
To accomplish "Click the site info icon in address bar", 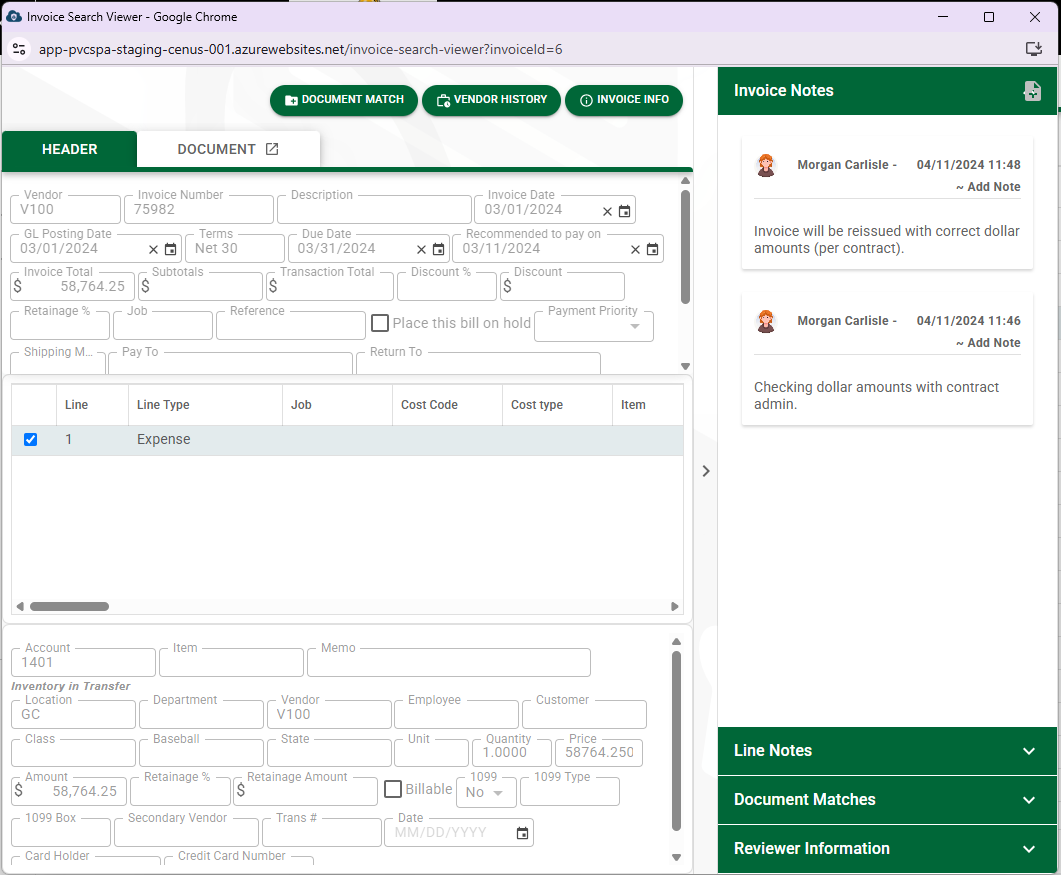I will tap(19, 49).
